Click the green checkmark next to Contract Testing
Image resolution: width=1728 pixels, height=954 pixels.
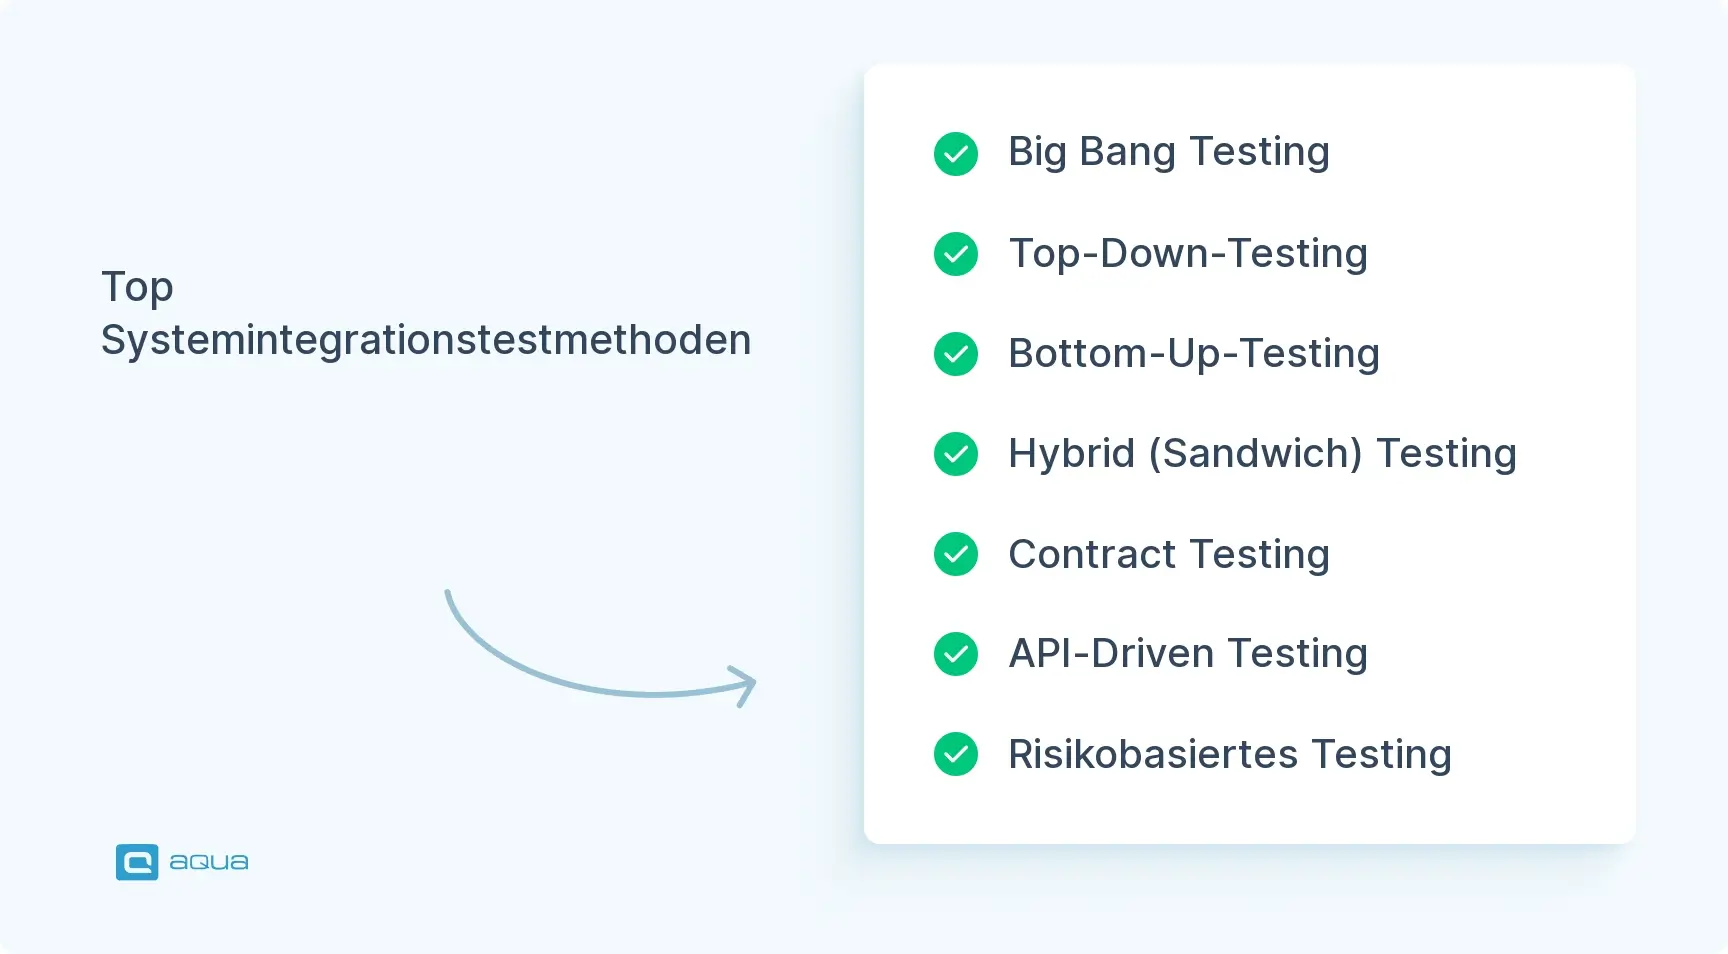click(x=956, y=554)
